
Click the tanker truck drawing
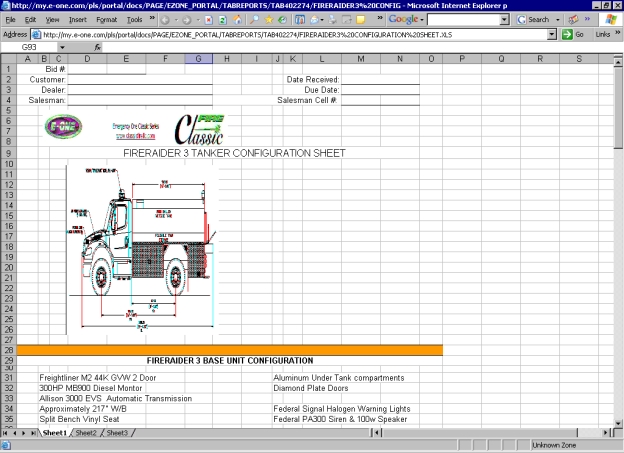pos(142,250)
